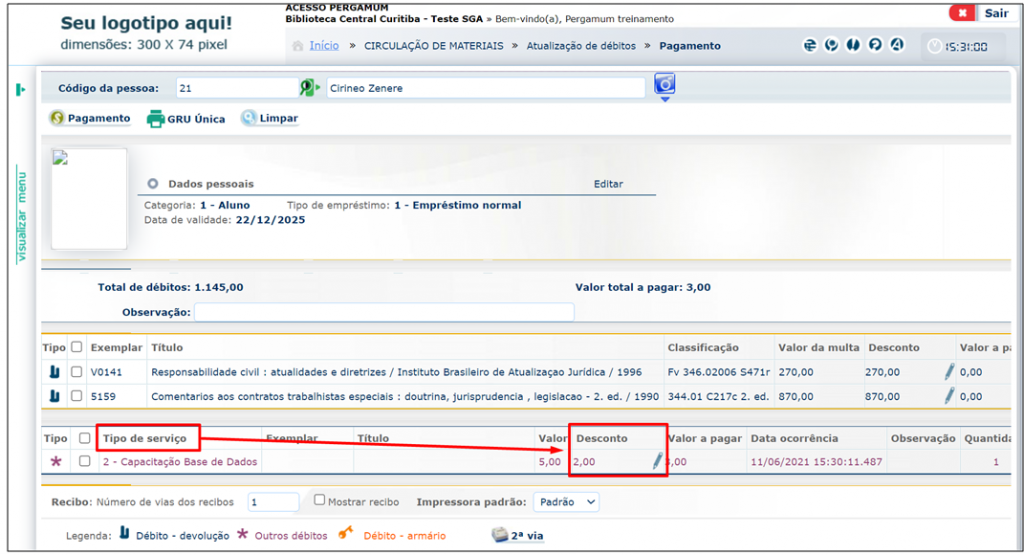Click the Observação text field

[384, 312]
